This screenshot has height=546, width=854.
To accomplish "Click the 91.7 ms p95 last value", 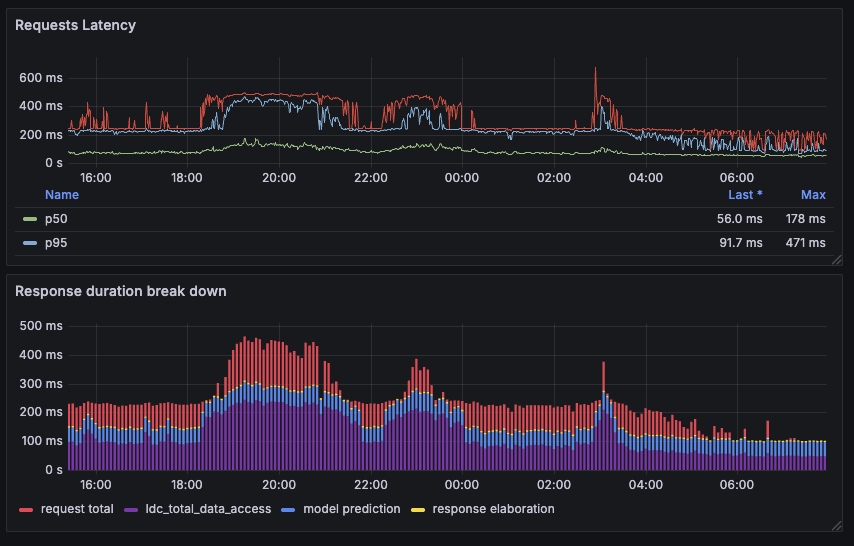I will tap(740, 243).
